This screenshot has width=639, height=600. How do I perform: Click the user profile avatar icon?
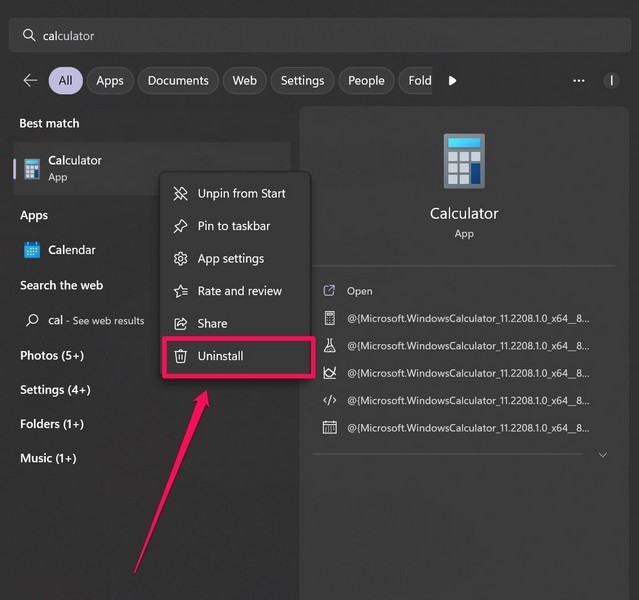[x=611, y=81]
